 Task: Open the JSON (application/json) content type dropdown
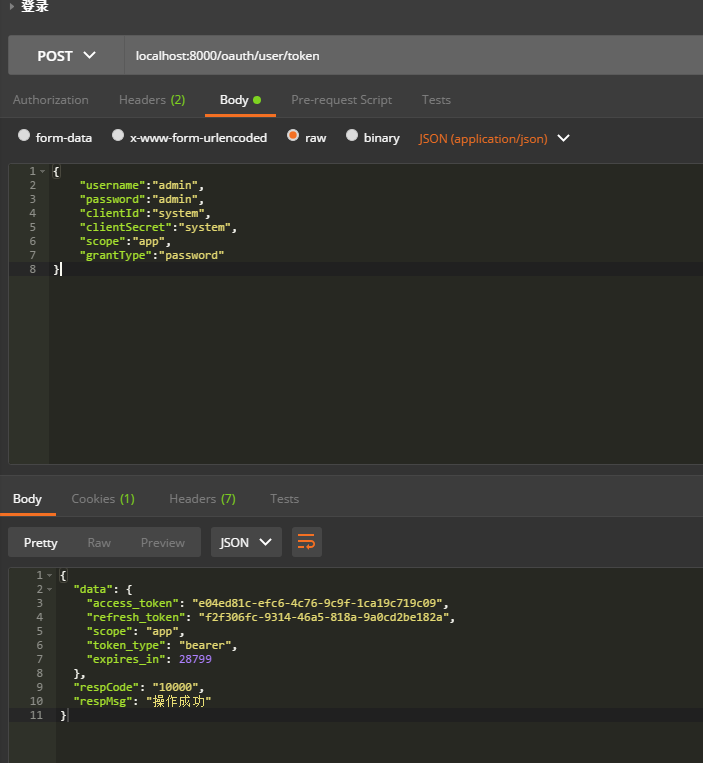pyautogui.click(x=494, y=139)
